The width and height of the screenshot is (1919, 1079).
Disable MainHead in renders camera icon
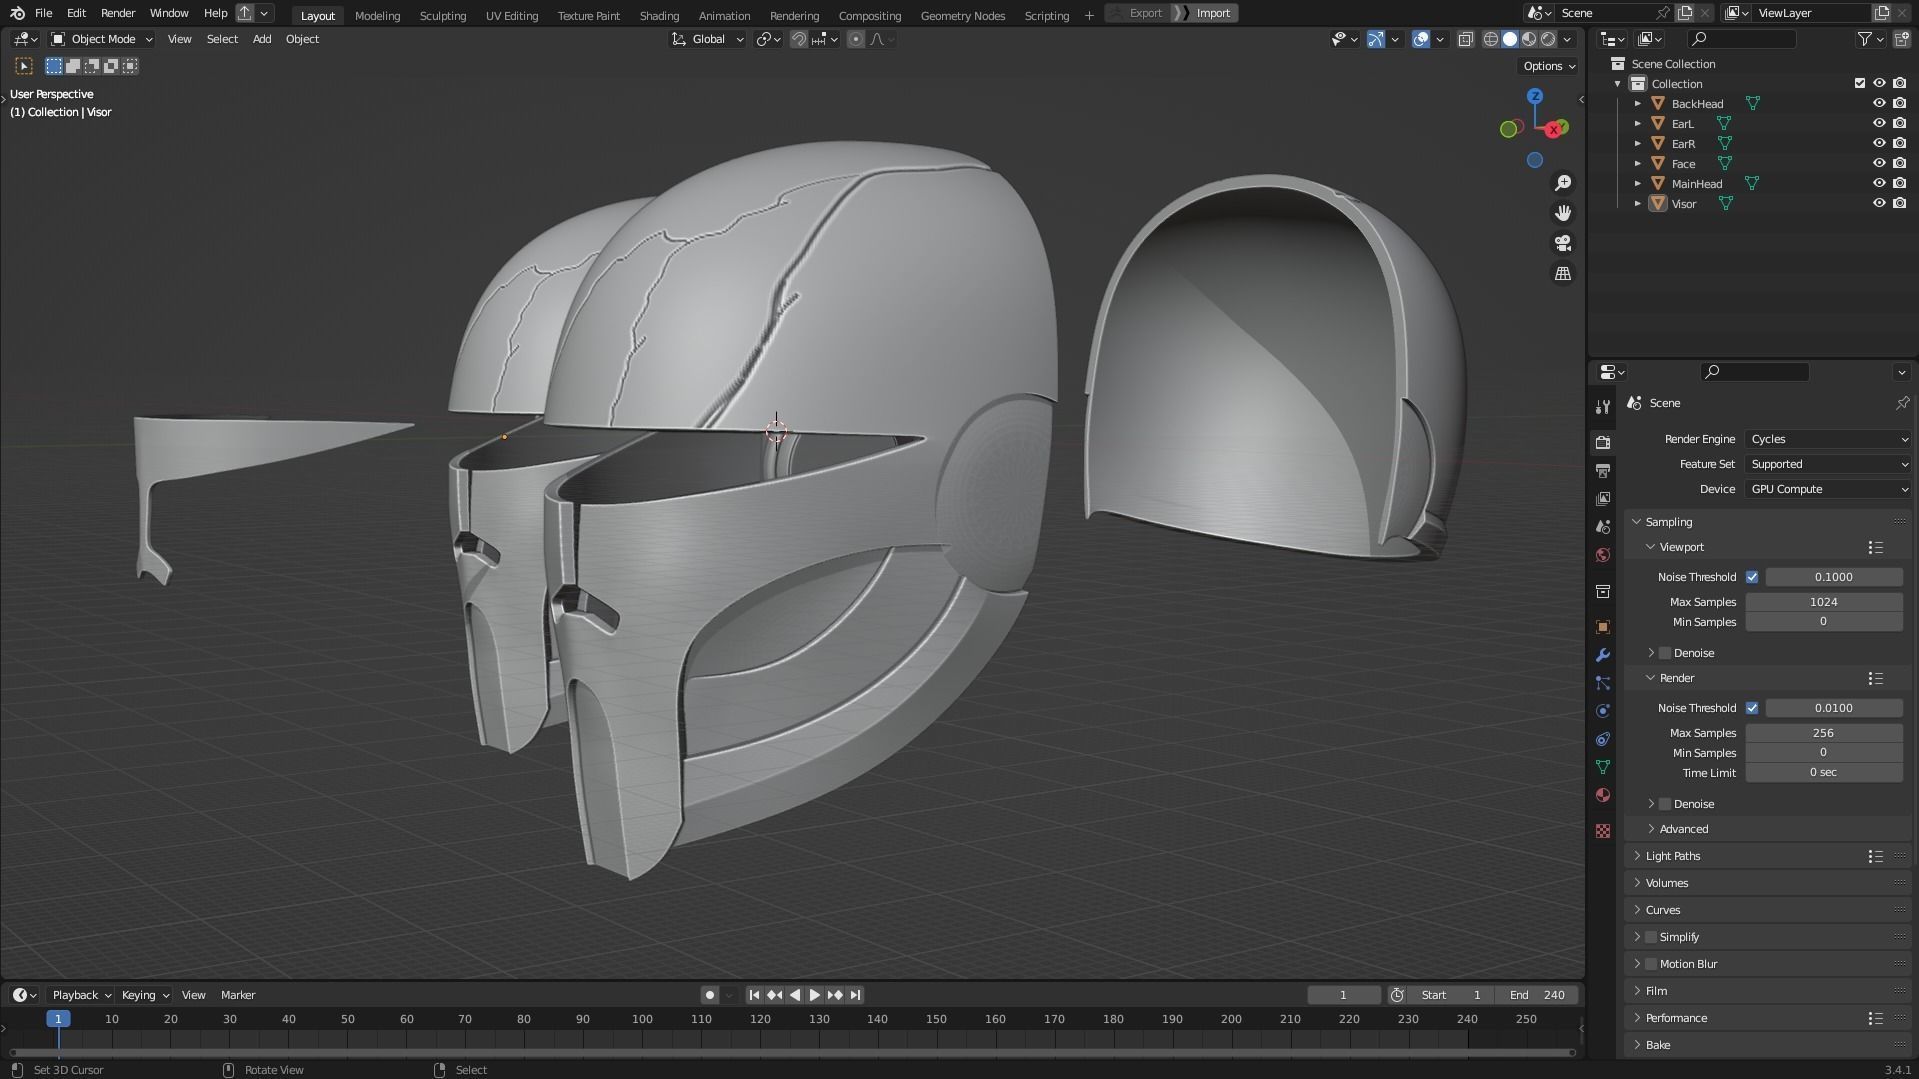[1900, 183]
